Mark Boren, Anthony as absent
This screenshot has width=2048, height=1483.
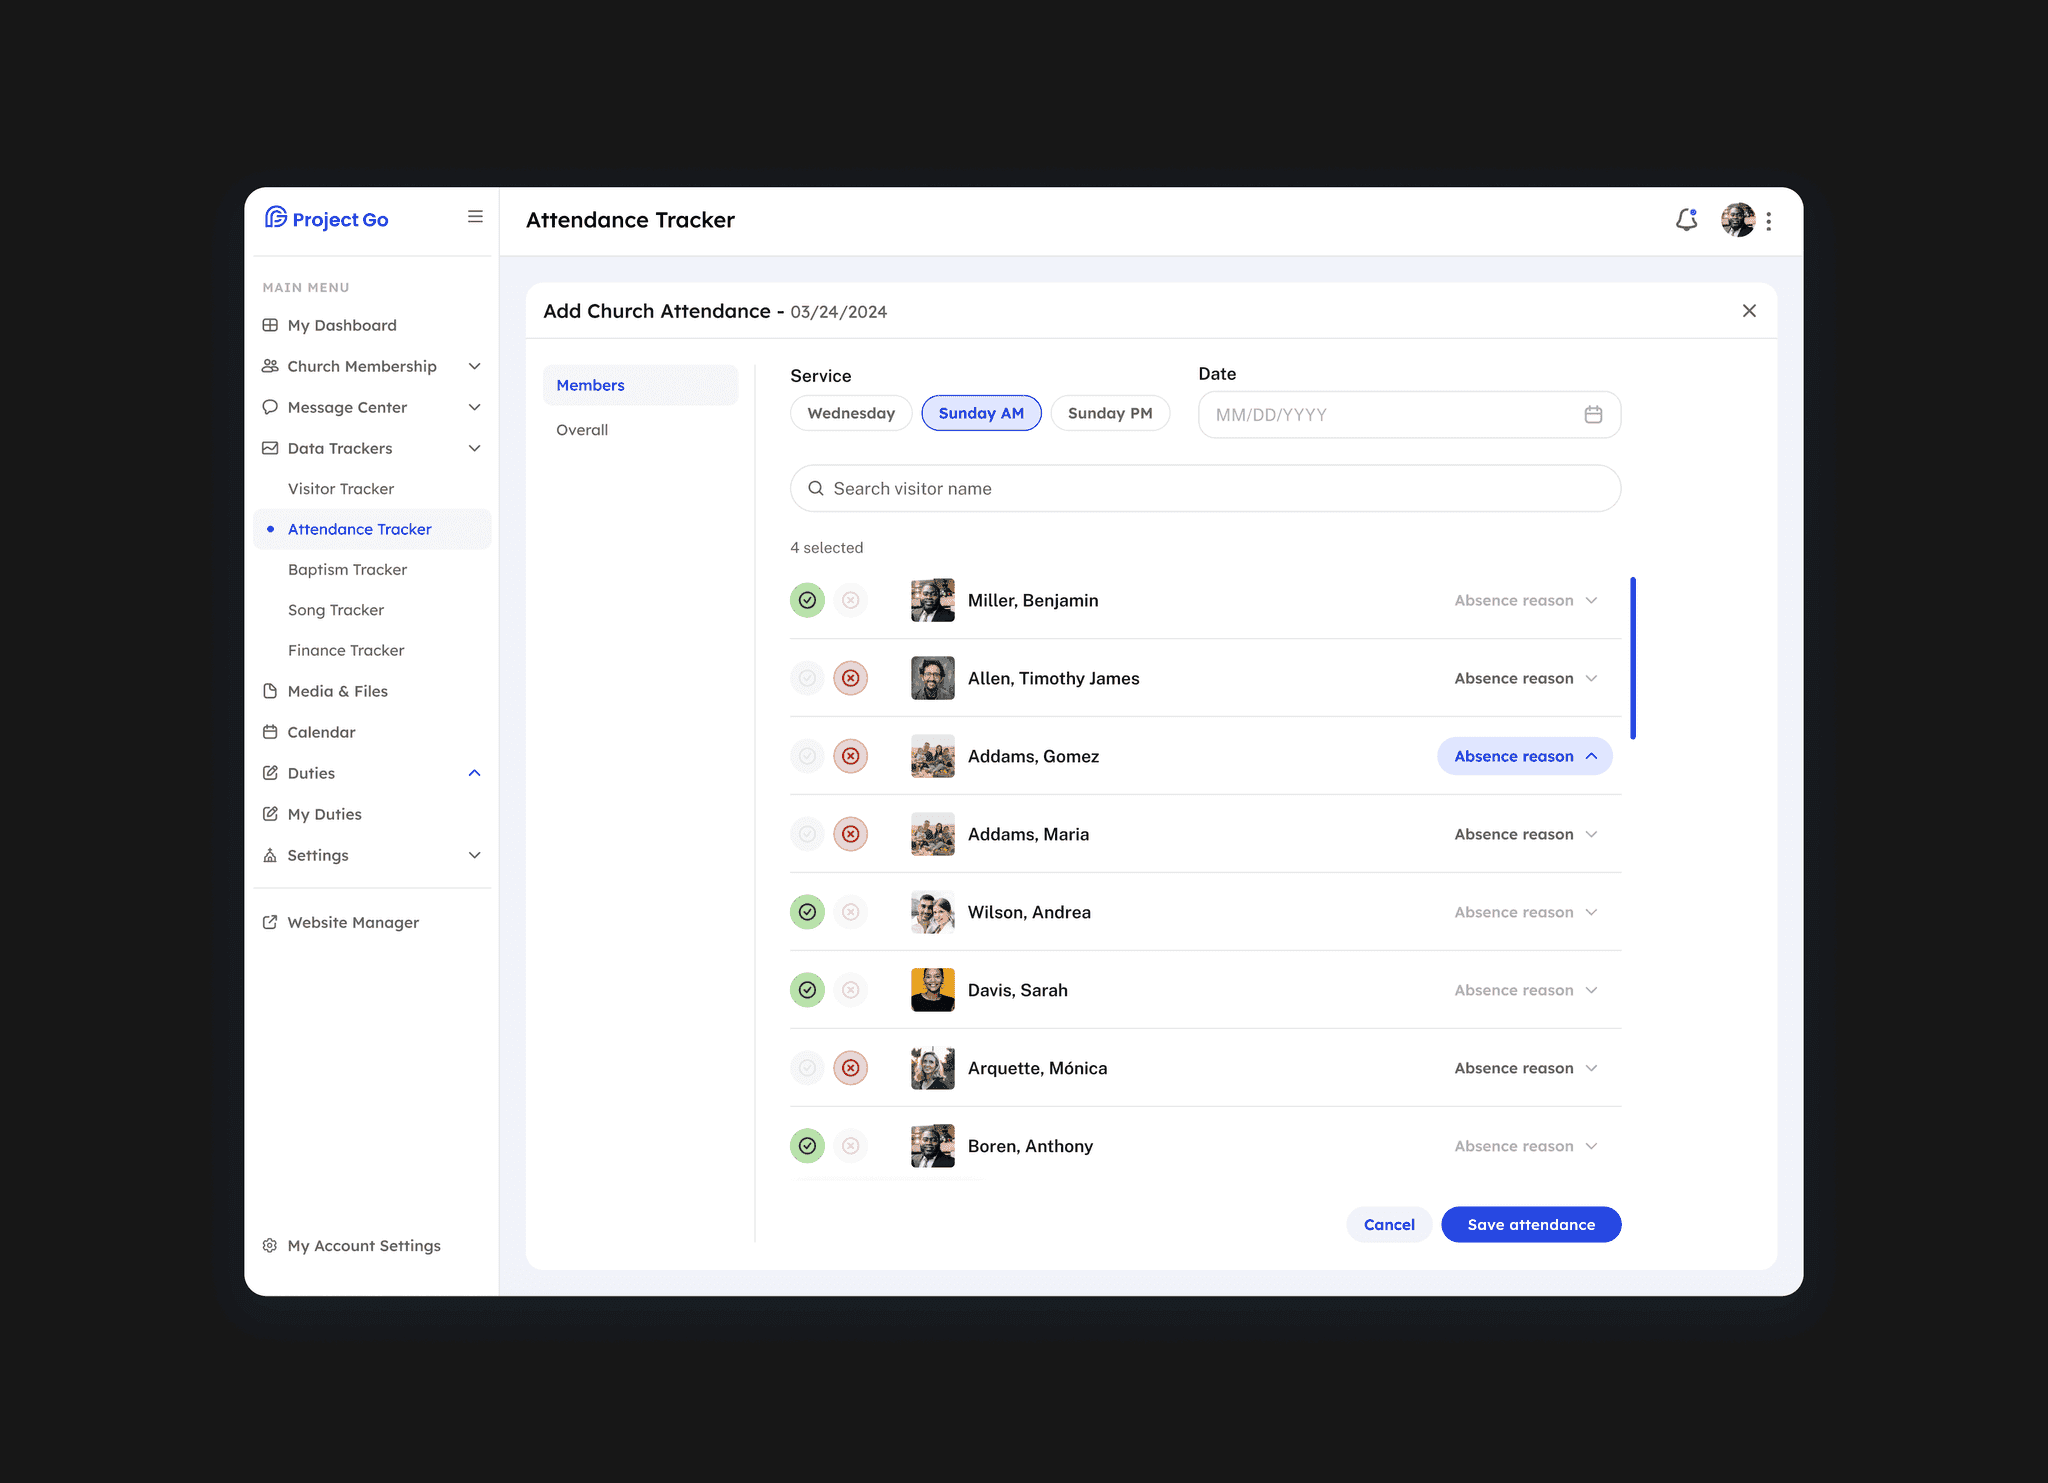(x=851, y=1146)
